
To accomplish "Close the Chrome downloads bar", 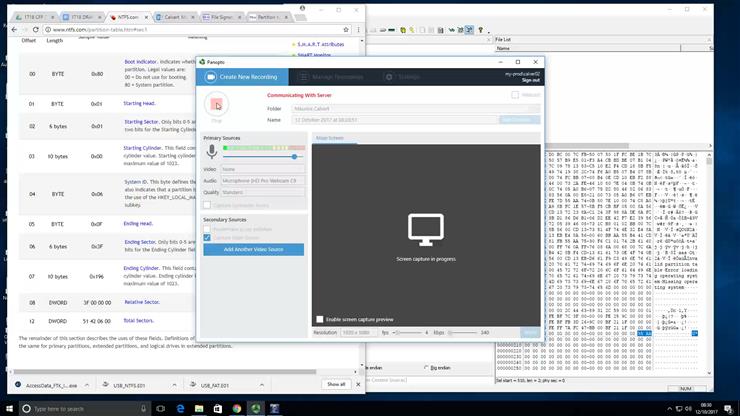I will coord(358,384).
